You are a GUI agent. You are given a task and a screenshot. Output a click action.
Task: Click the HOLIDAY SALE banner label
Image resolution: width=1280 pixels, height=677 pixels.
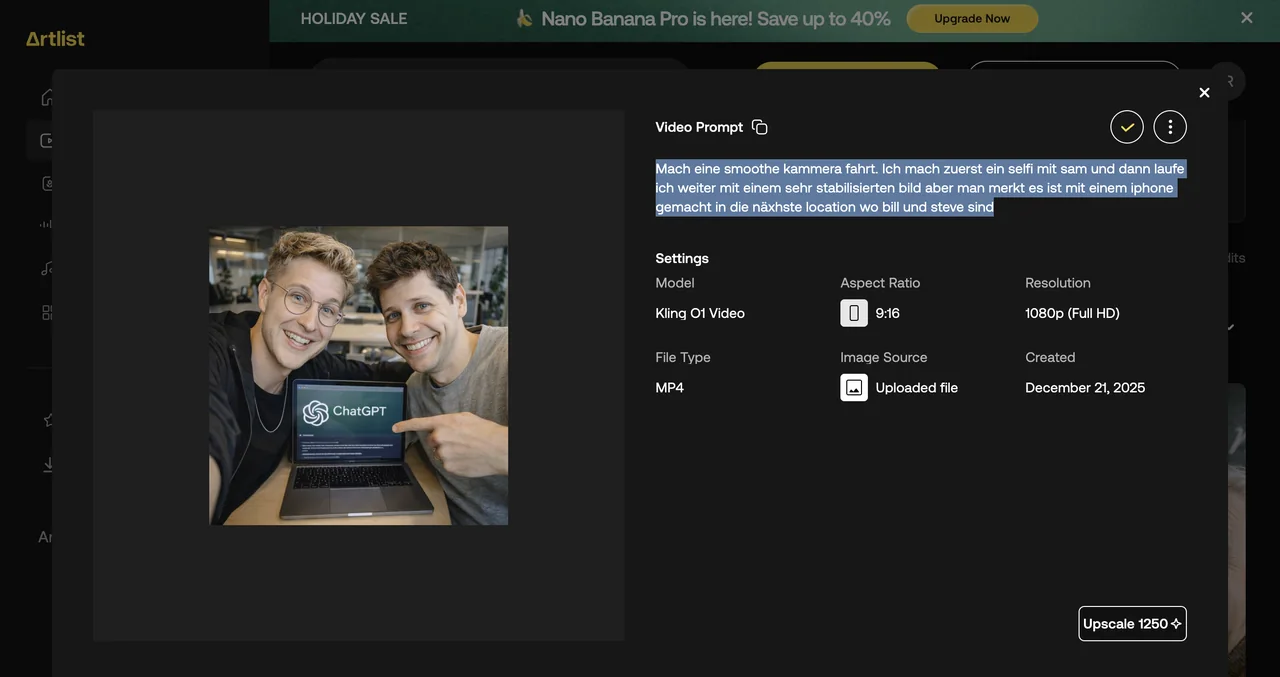[x=354, y=18]
